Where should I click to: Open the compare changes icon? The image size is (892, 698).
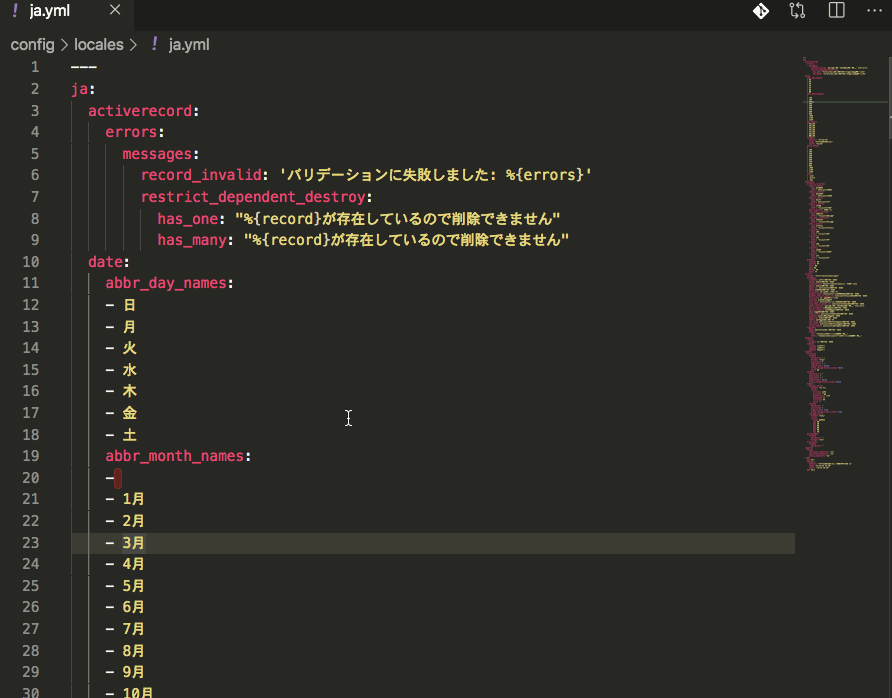coord(798,11)
